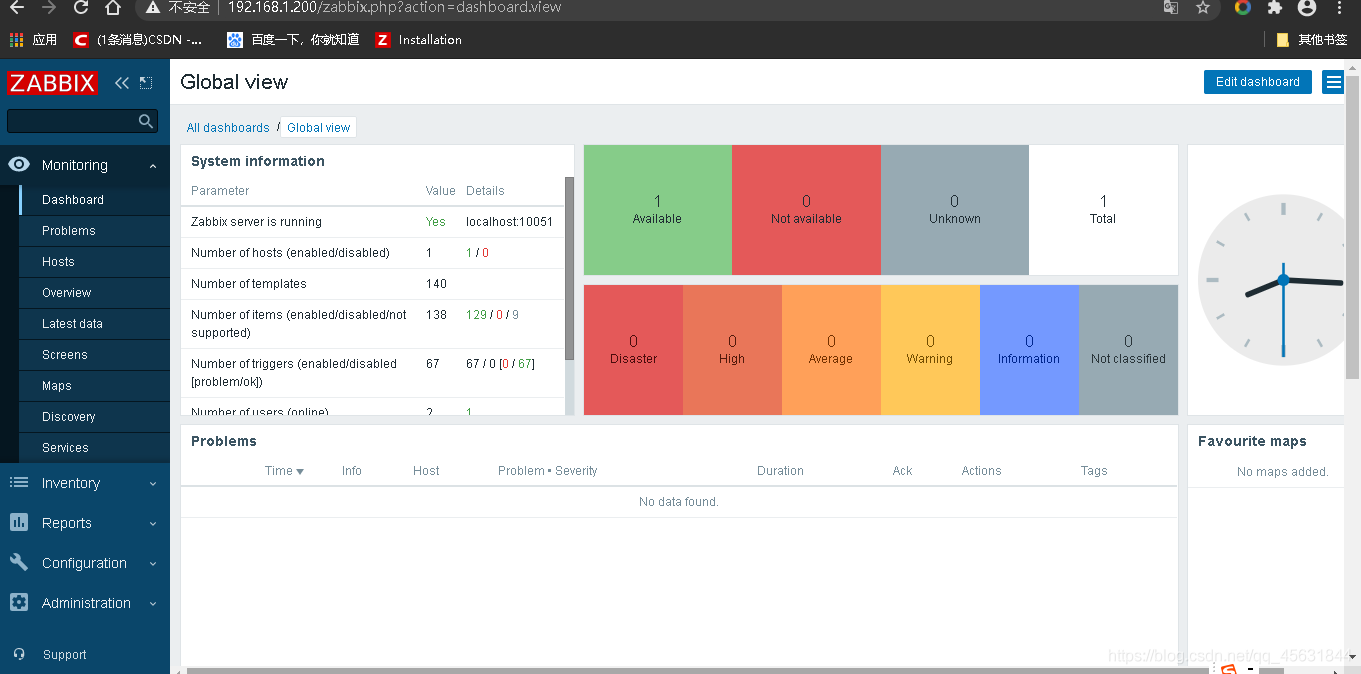Screen dimensions: 1361x674
Task: Click the translate page icon
Action: point(1171,8)
